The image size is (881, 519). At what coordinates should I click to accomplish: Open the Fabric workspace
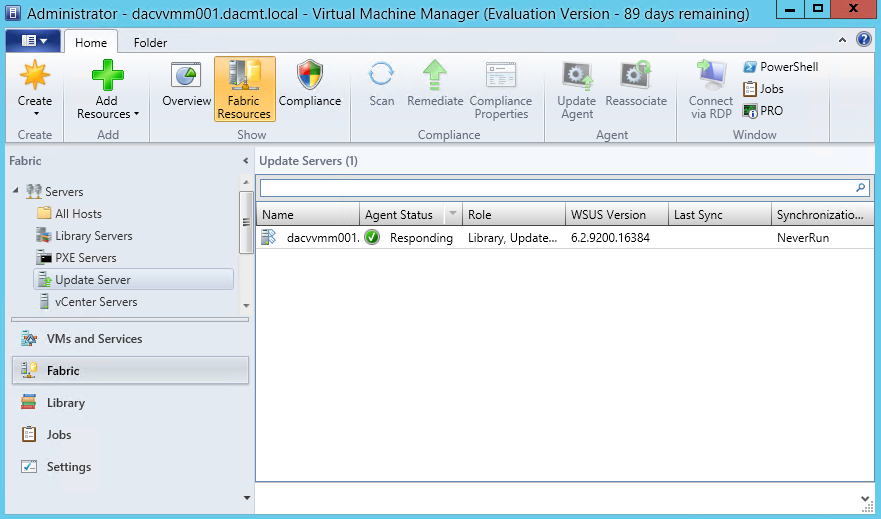point(130,371)
